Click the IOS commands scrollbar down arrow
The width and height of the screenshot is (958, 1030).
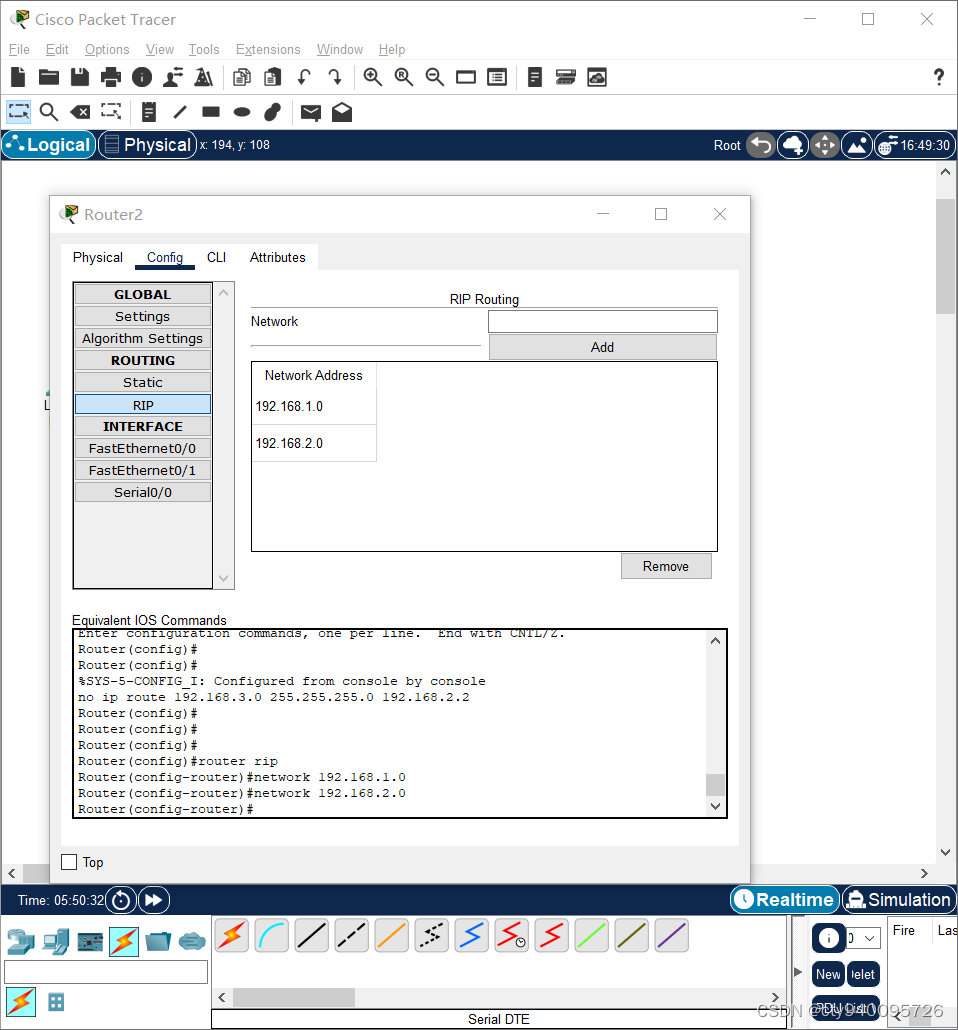pyautogui.click(x=716, y=806)
